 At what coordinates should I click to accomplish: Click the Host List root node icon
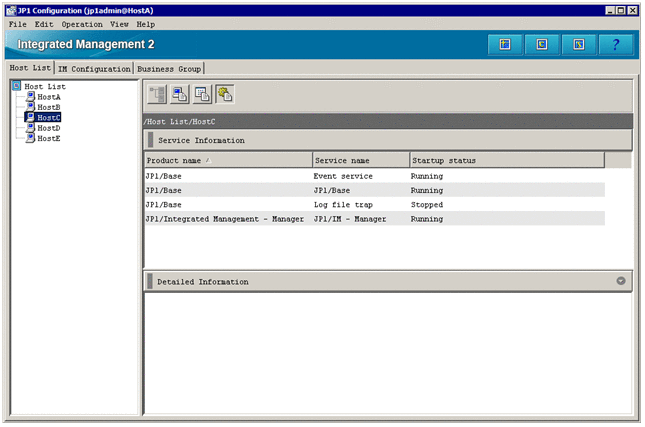17,86
